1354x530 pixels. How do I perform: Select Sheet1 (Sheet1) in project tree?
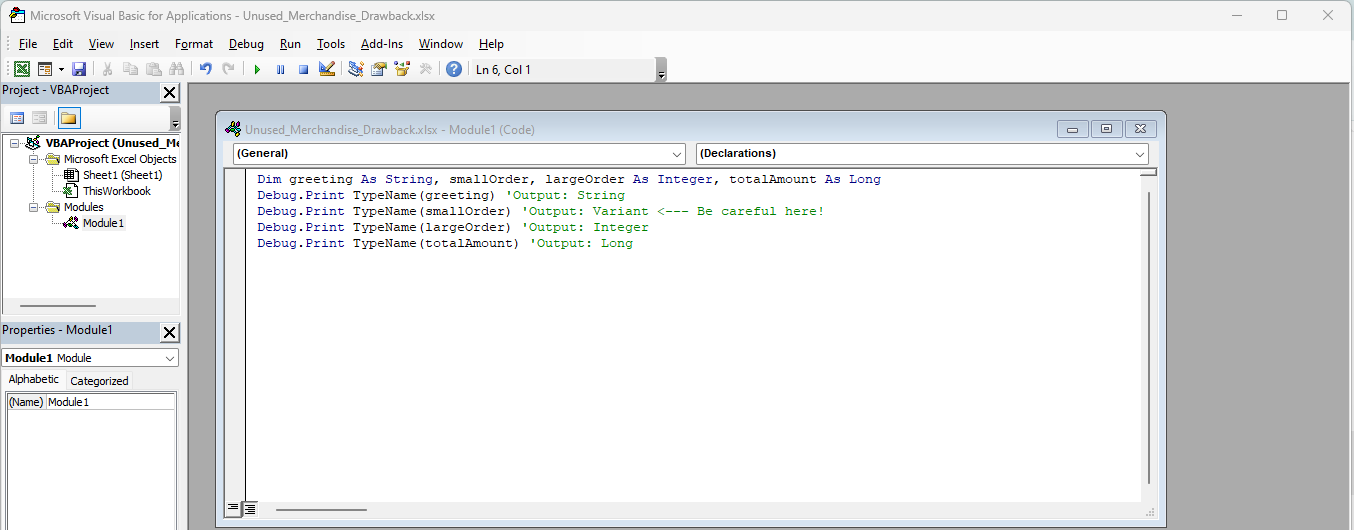pos(122,175)
